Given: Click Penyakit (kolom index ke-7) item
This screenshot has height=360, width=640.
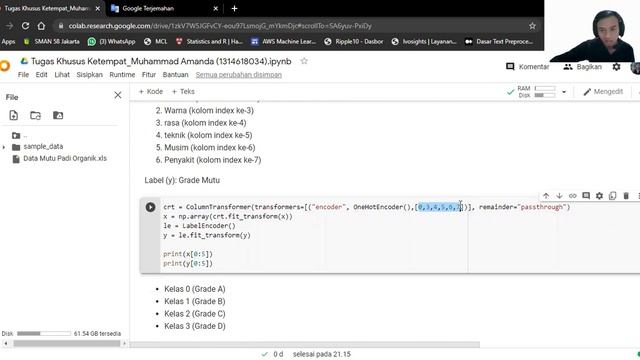Looking at the screenshot, I should coord(212,160).
